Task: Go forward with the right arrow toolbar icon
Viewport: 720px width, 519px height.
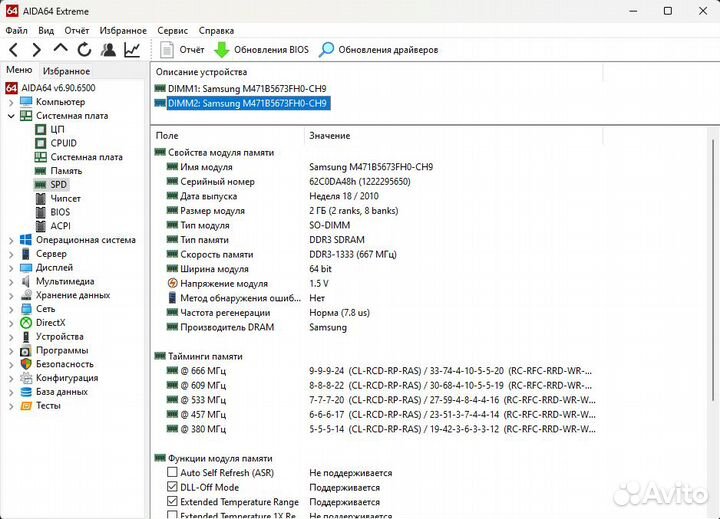Action: click(37, 50)
